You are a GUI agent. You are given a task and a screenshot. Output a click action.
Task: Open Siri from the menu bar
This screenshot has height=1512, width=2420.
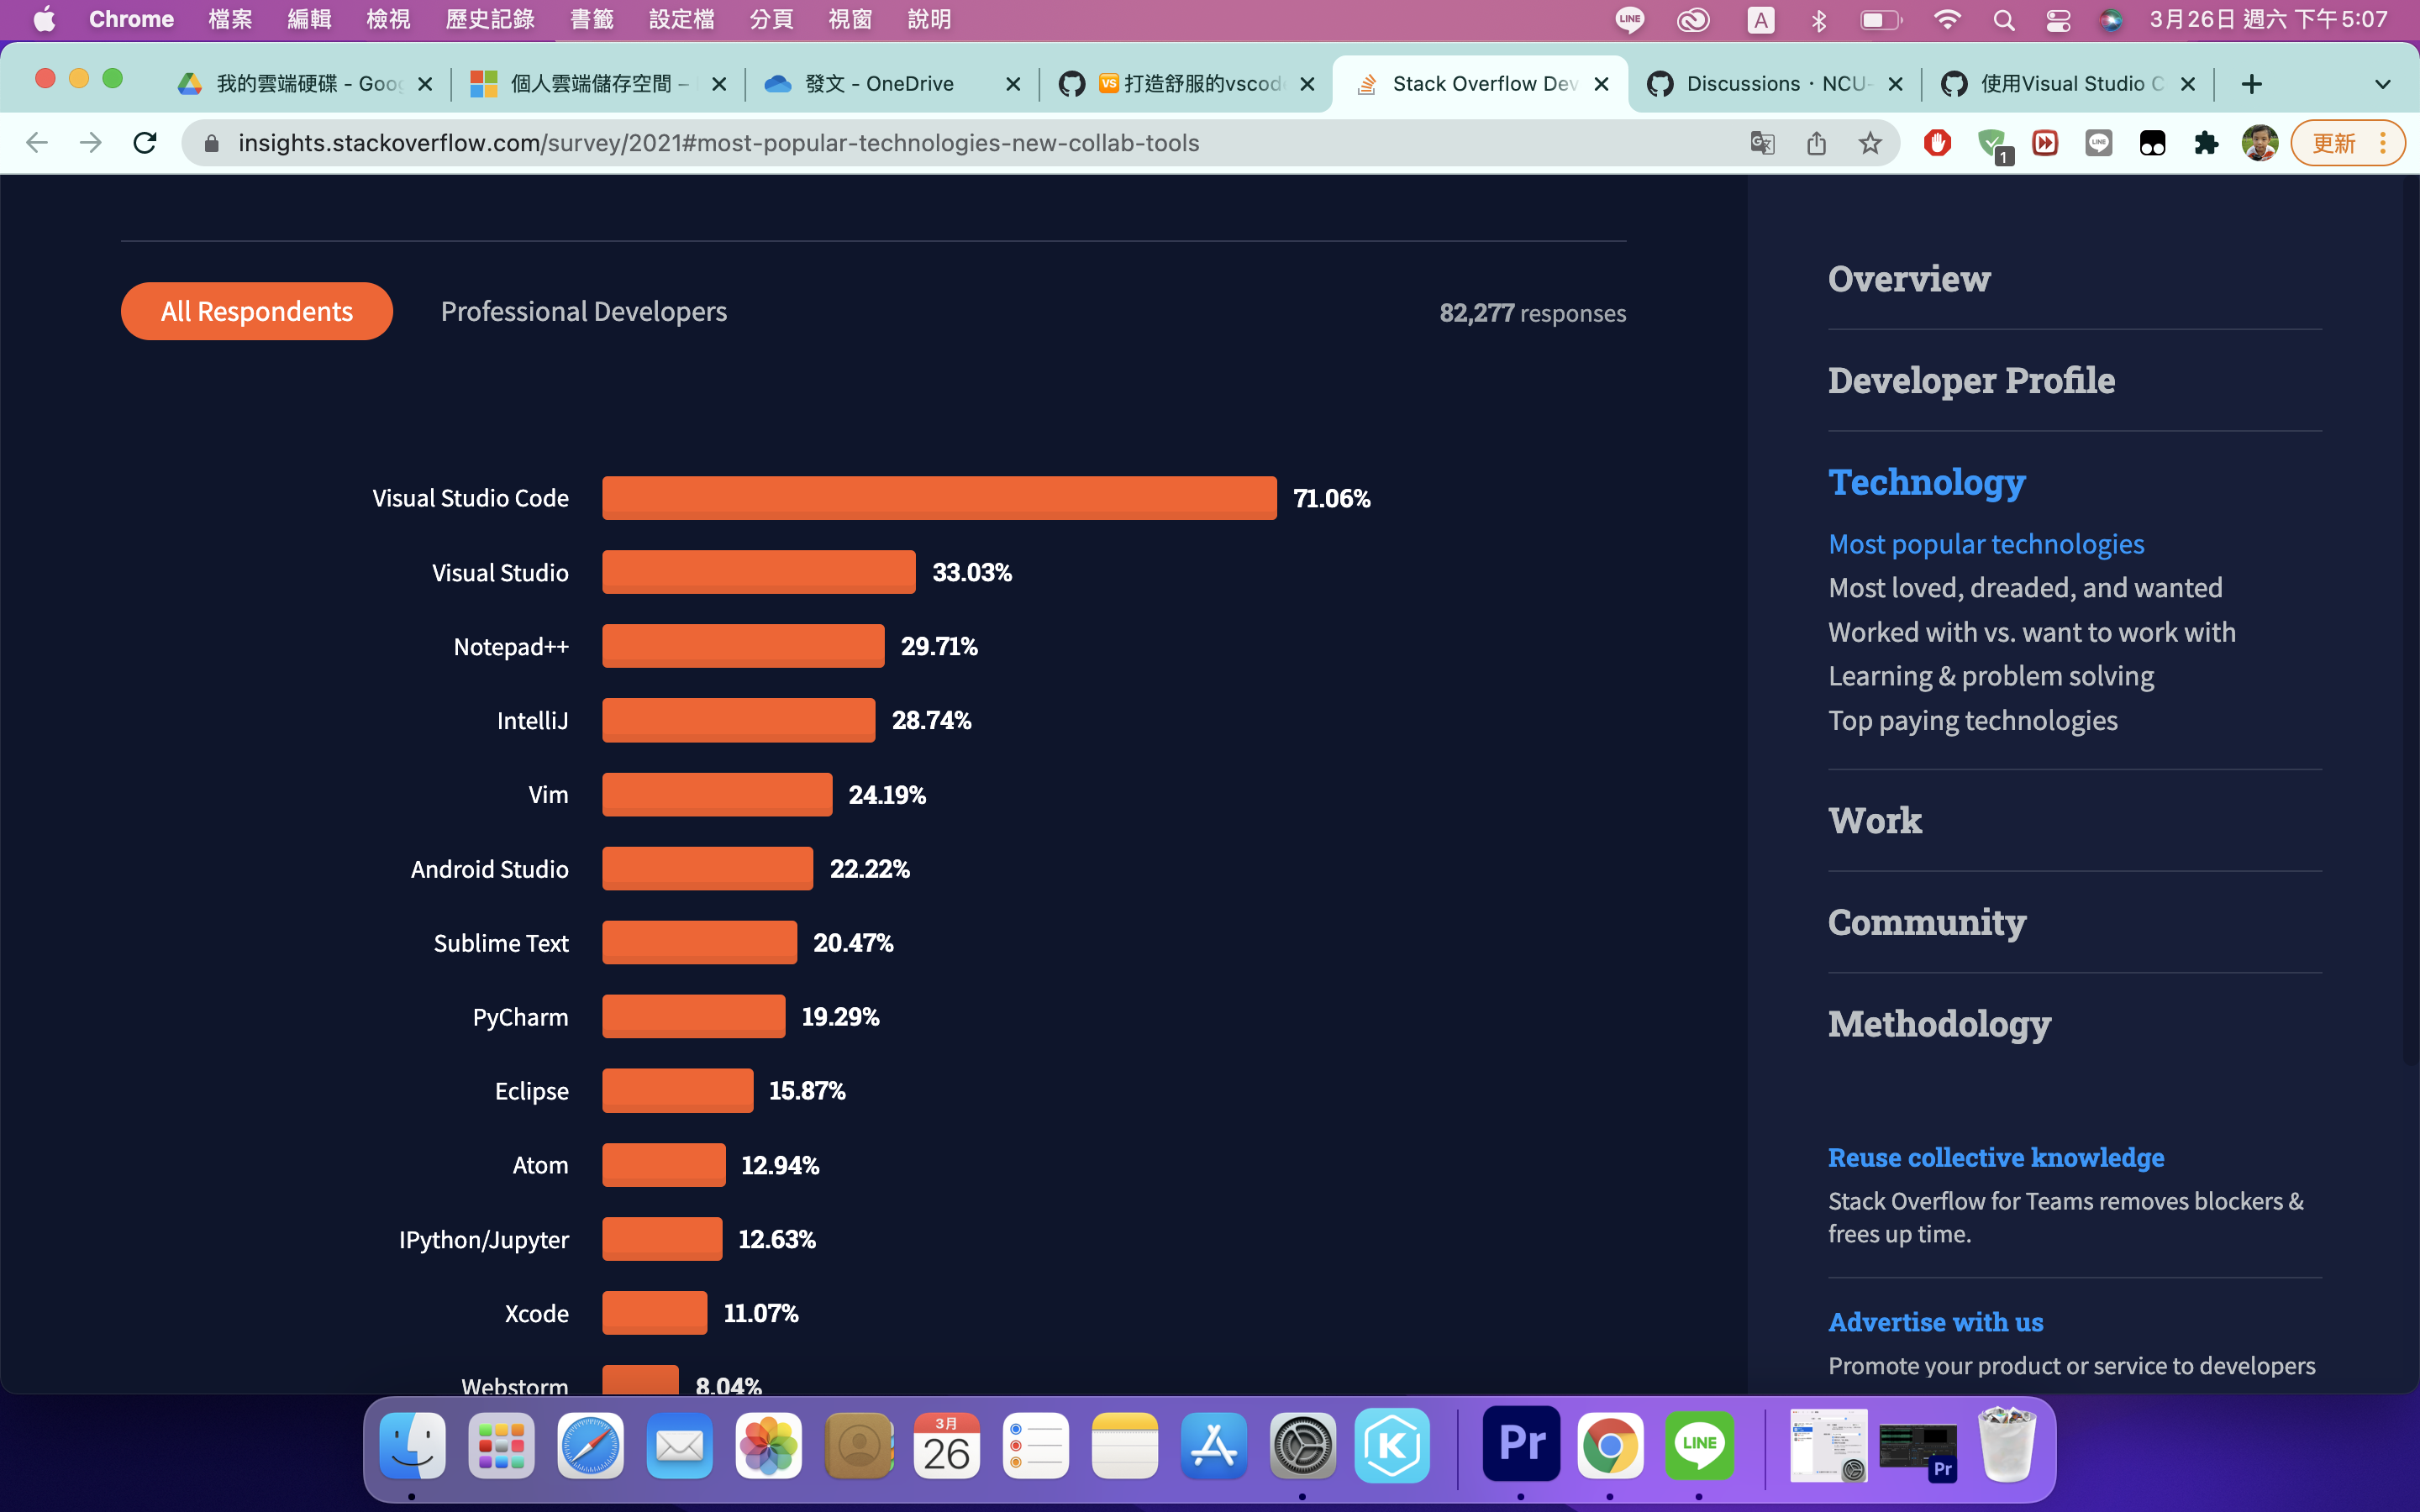pos(2112,19)
